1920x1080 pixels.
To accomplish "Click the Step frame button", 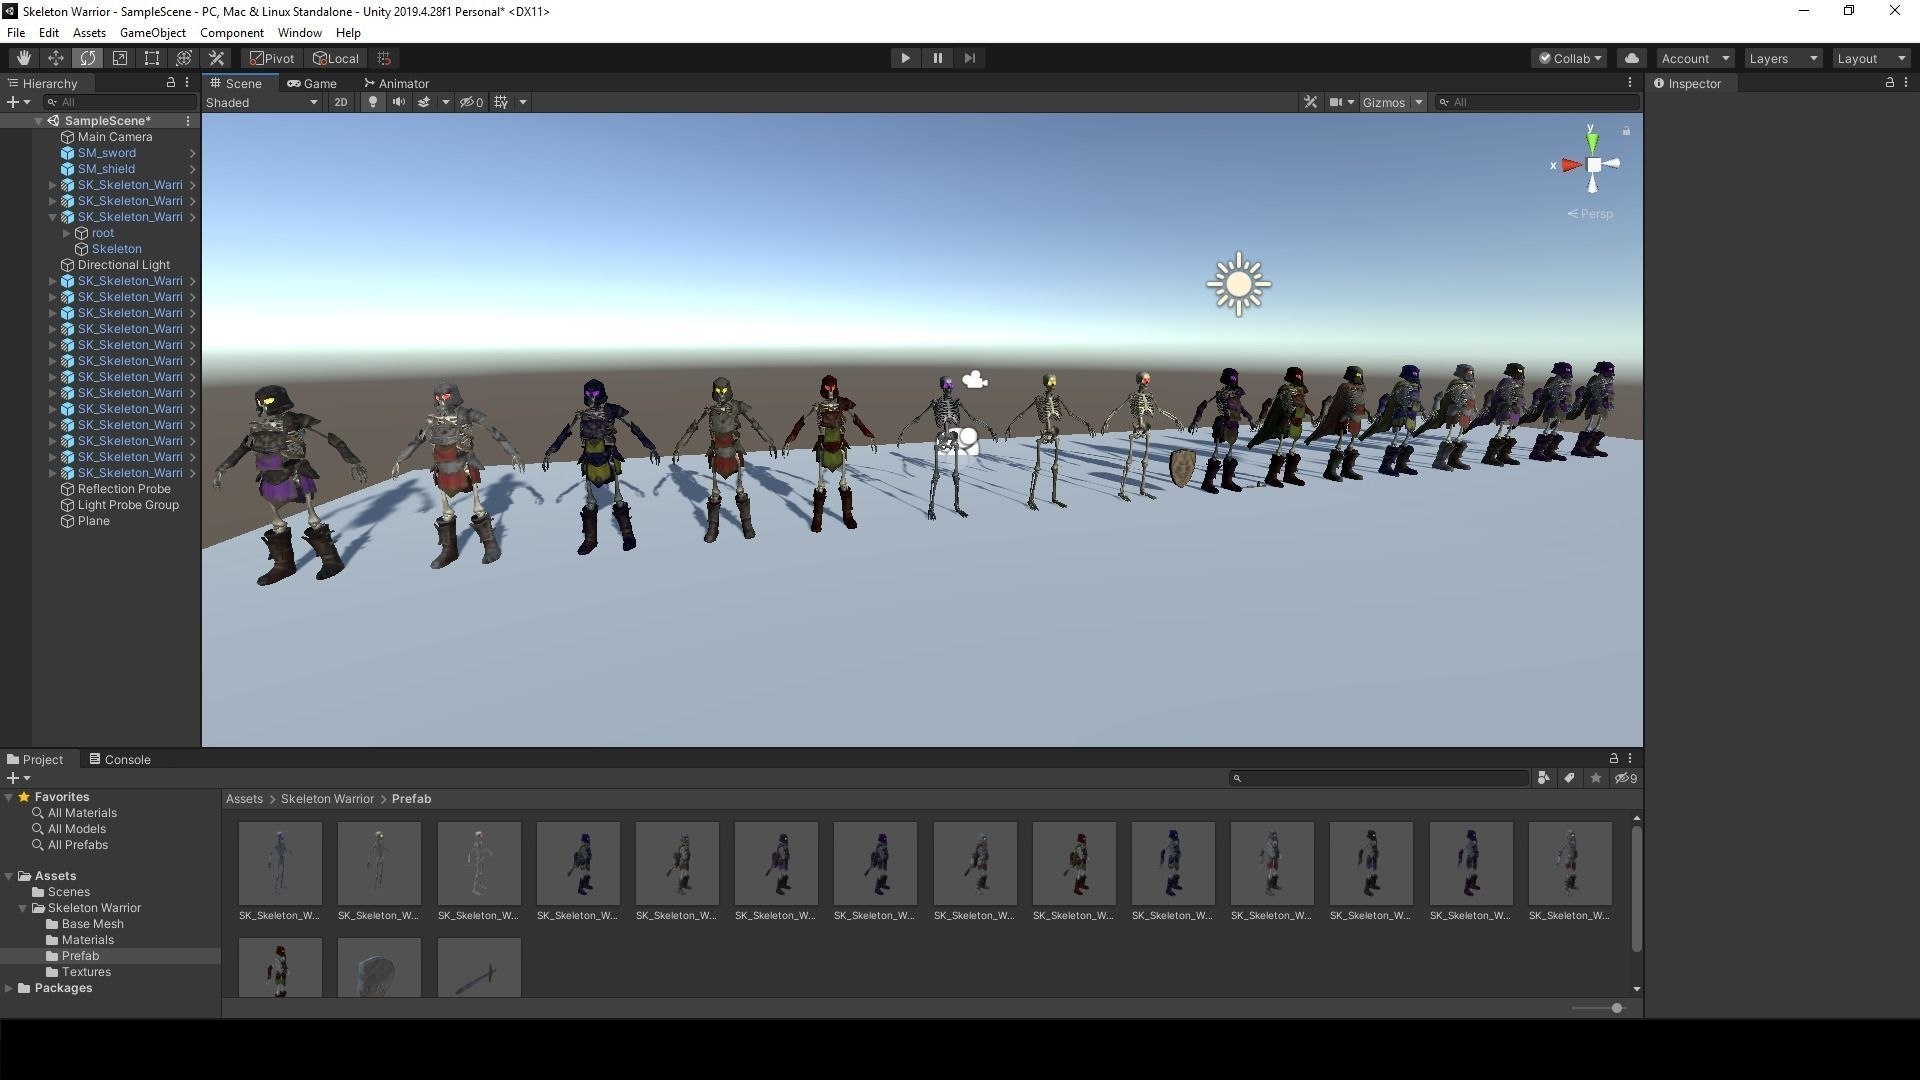I will [969, 58].
